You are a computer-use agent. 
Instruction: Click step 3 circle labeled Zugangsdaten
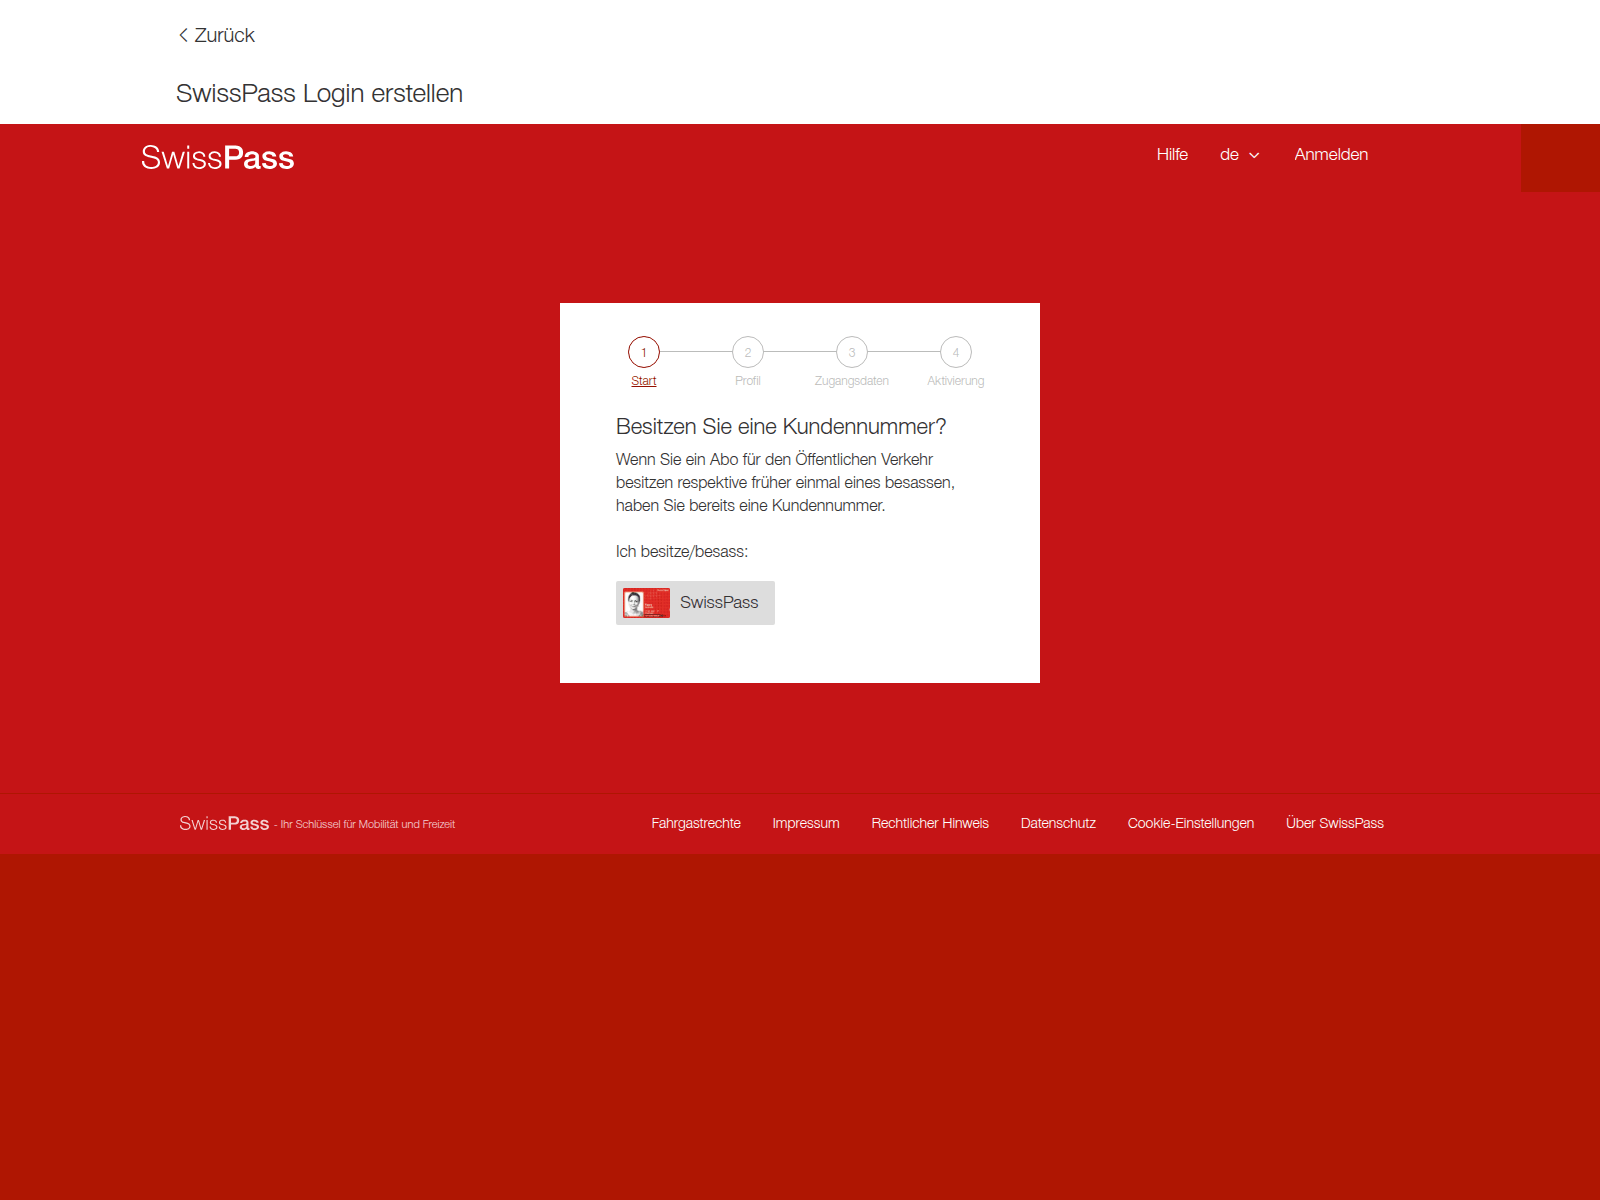point(851,352)
